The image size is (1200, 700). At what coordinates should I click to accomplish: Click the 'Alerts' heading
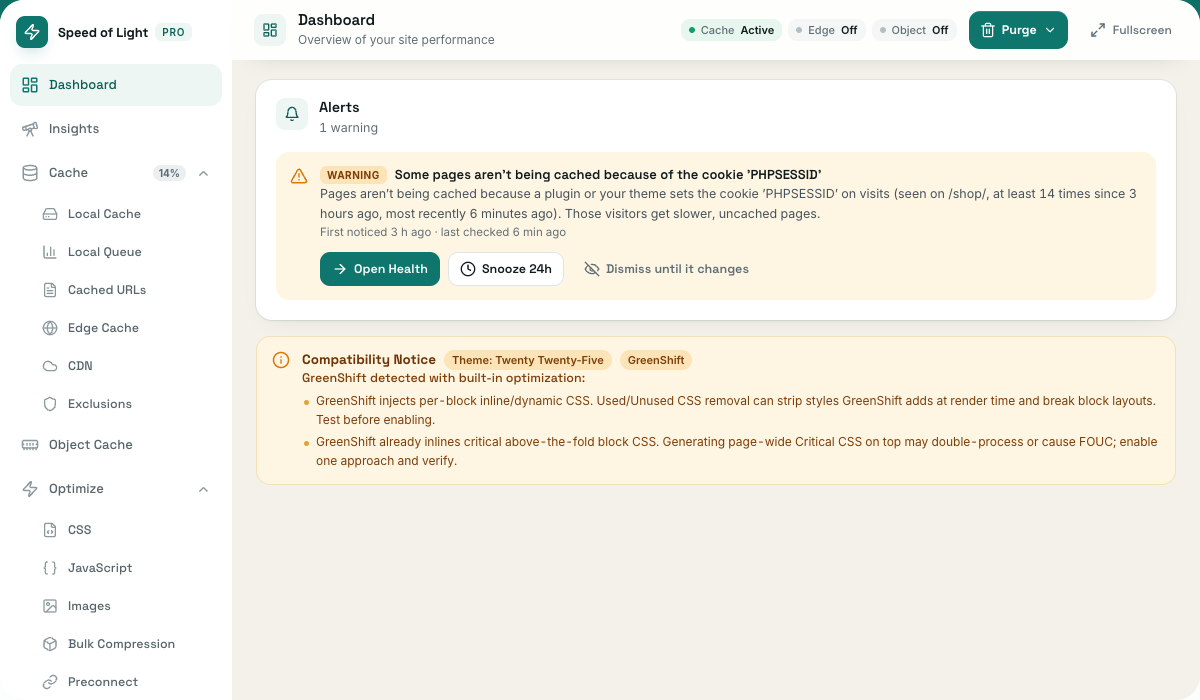[x=339, y=107]
